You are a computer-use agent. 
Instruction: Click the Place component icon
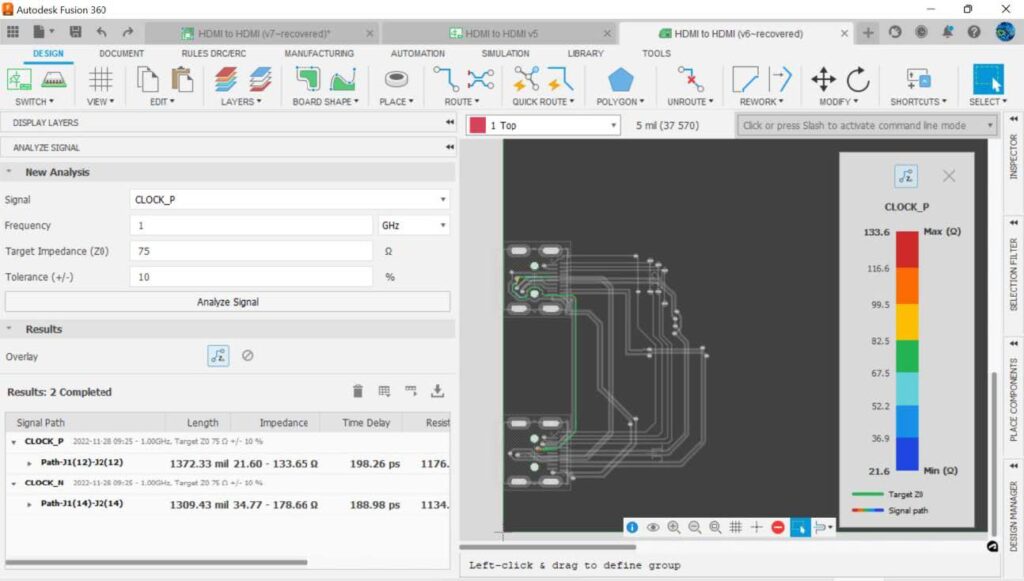[396, 80]
